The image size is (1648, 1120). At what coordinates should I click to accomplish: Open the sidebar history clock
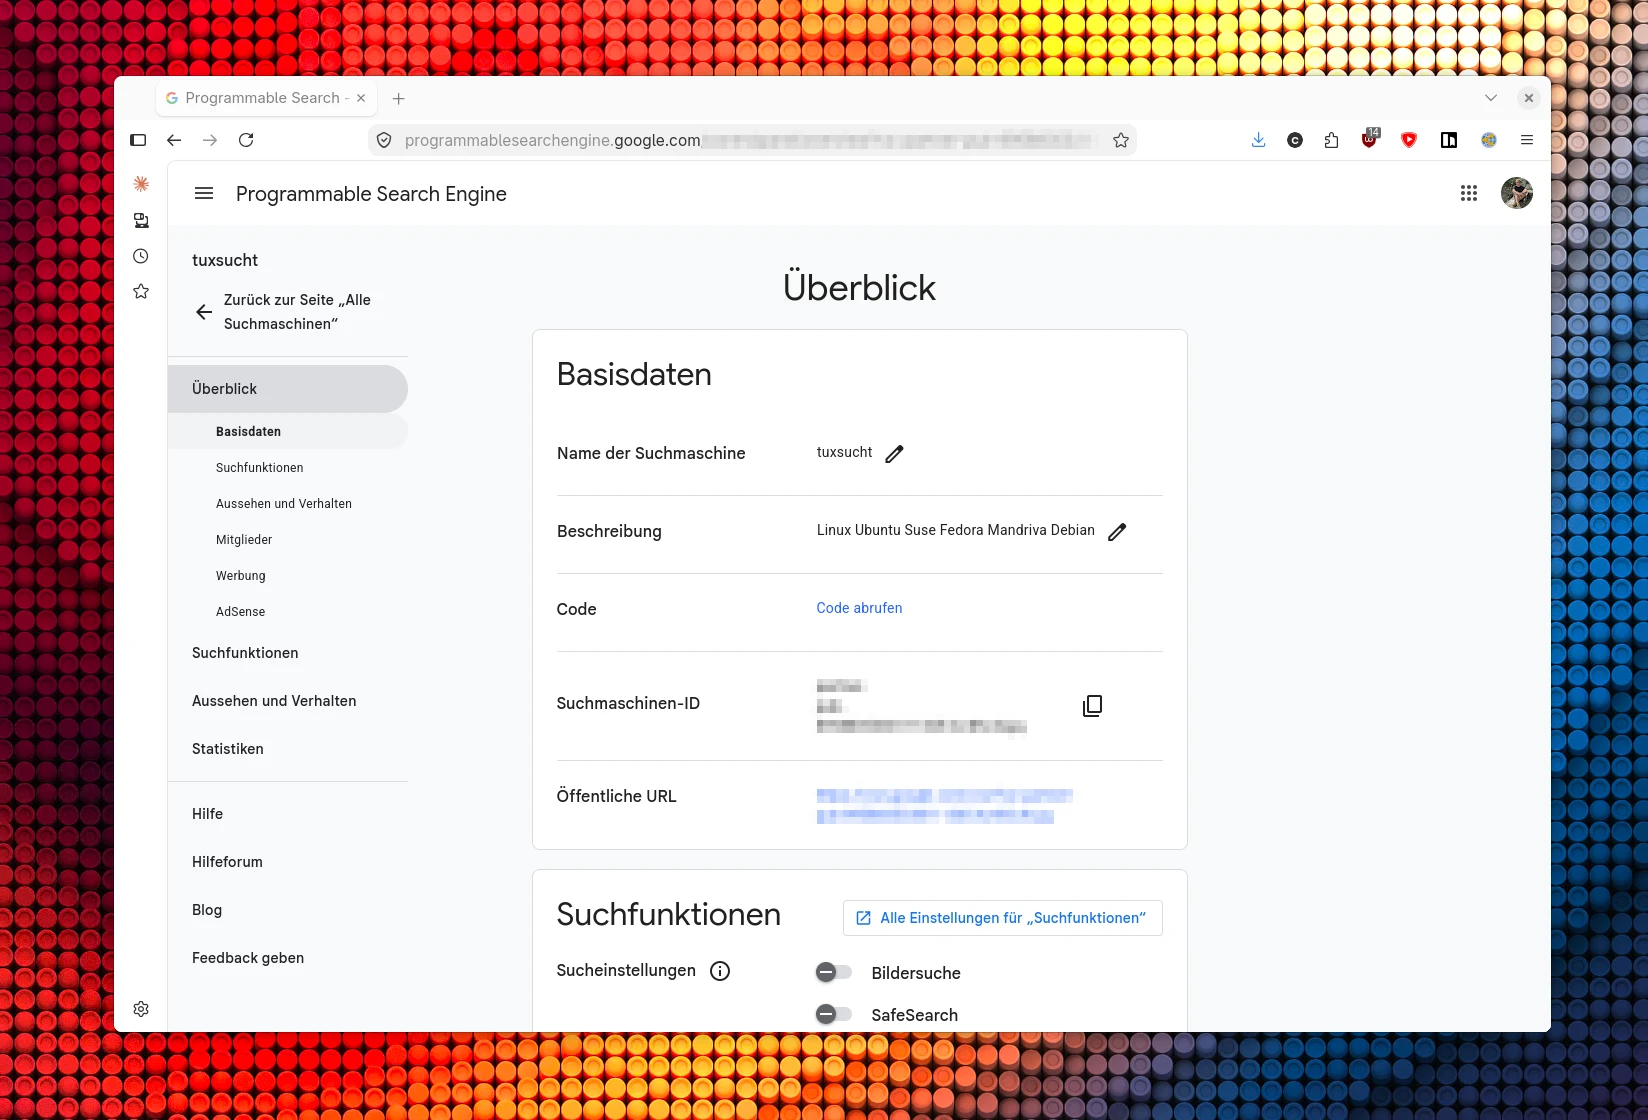pyautogui.click(x=141, y=256)
